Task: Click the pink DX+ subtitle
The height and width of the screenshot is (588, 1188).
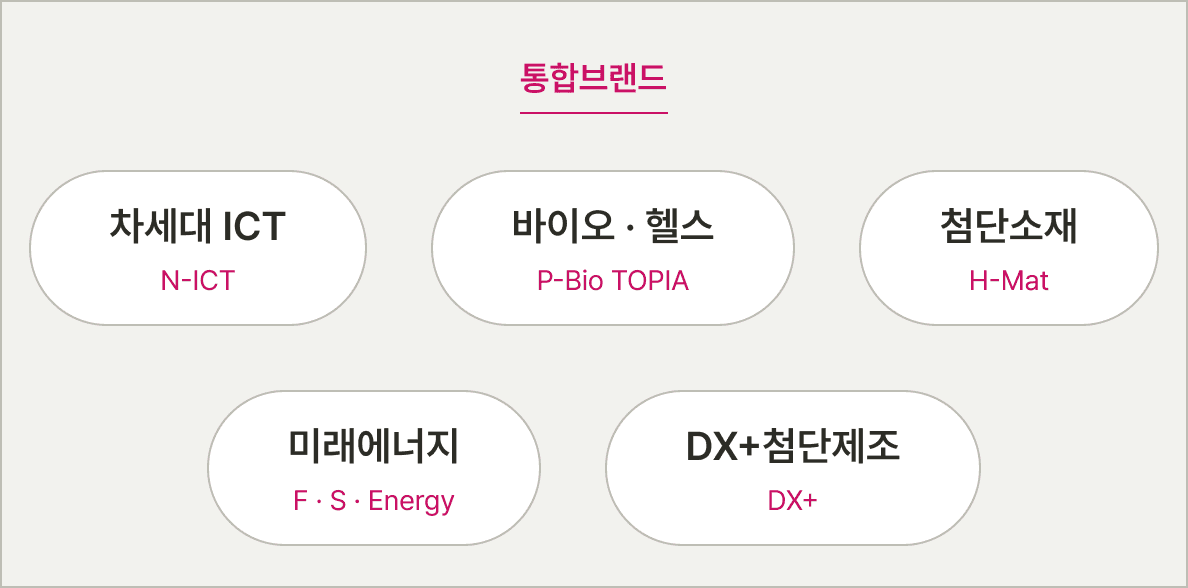Action: 793,501
